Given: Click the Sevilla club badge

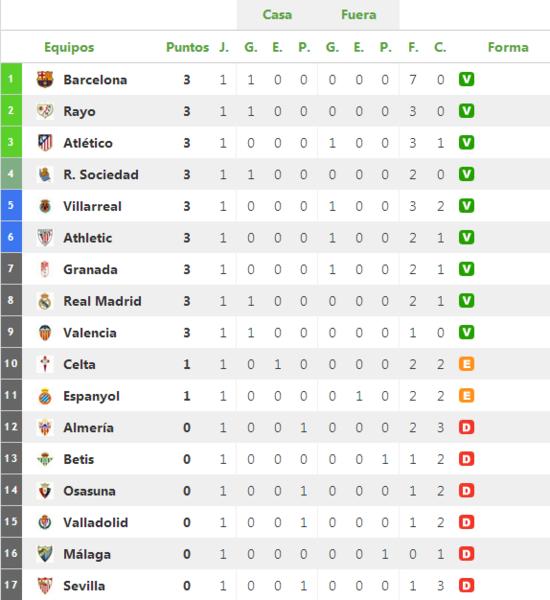Looking at the screenshot, I should click(x=45, y=585).
